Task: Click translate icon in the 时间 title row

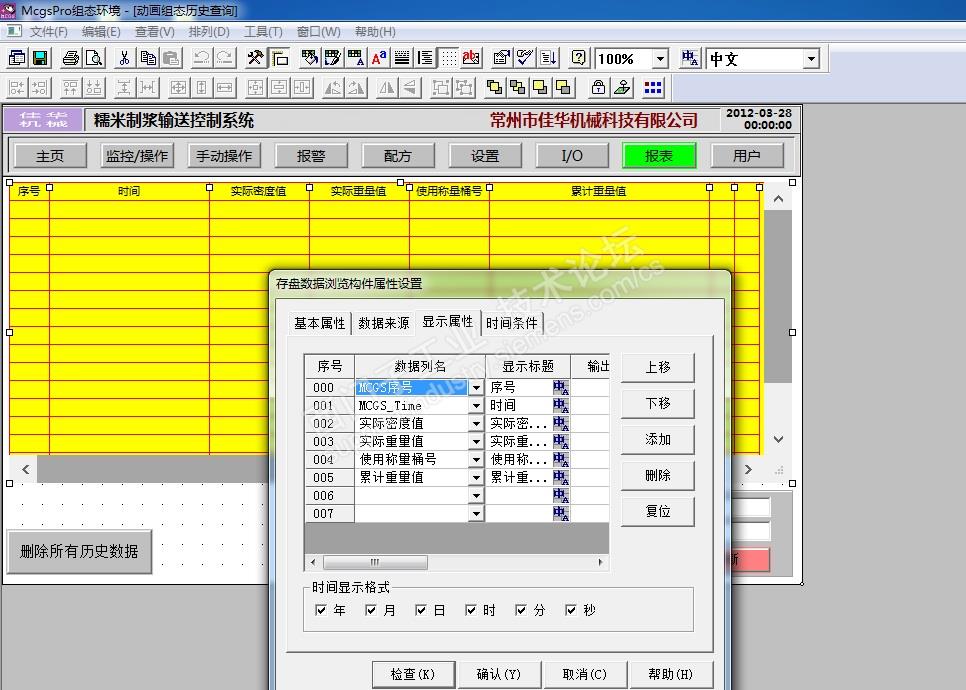Action: tap(561, 405)
